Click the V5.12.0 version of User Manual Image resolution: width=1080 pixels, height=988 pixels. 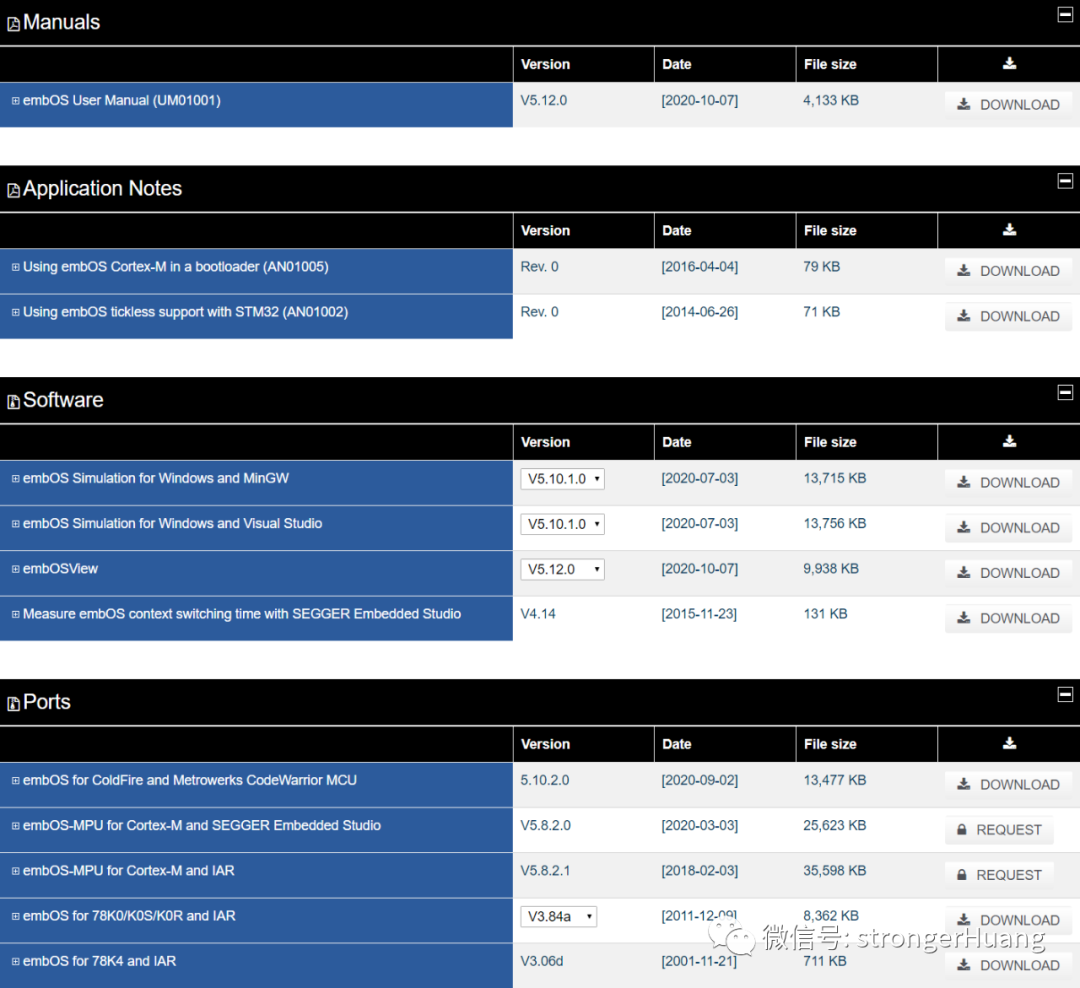(543, 101)
